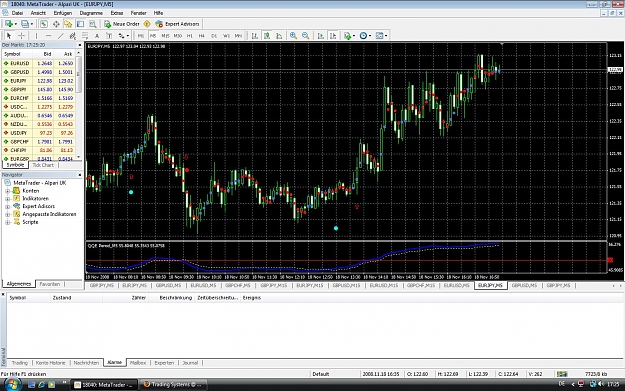Display chart as line chart

(x=279, y=36)
